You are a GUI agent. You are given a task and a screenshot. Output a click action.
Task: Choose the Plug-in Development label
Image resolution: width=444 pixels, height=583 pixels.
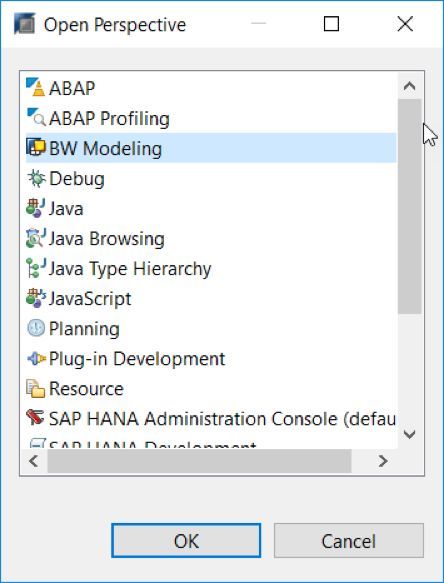pos(137,359)
